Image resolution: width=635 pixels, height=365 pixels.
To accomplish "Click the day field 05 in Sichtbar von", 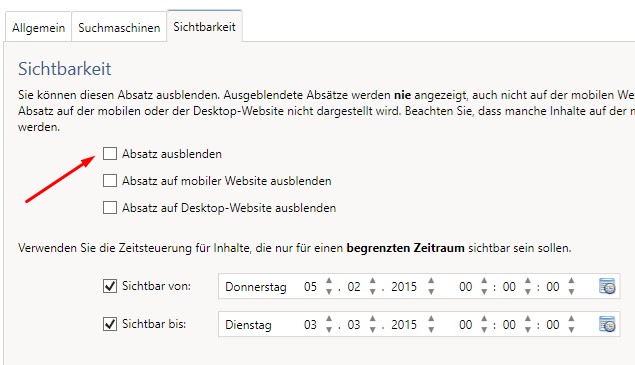I will 310,287.
